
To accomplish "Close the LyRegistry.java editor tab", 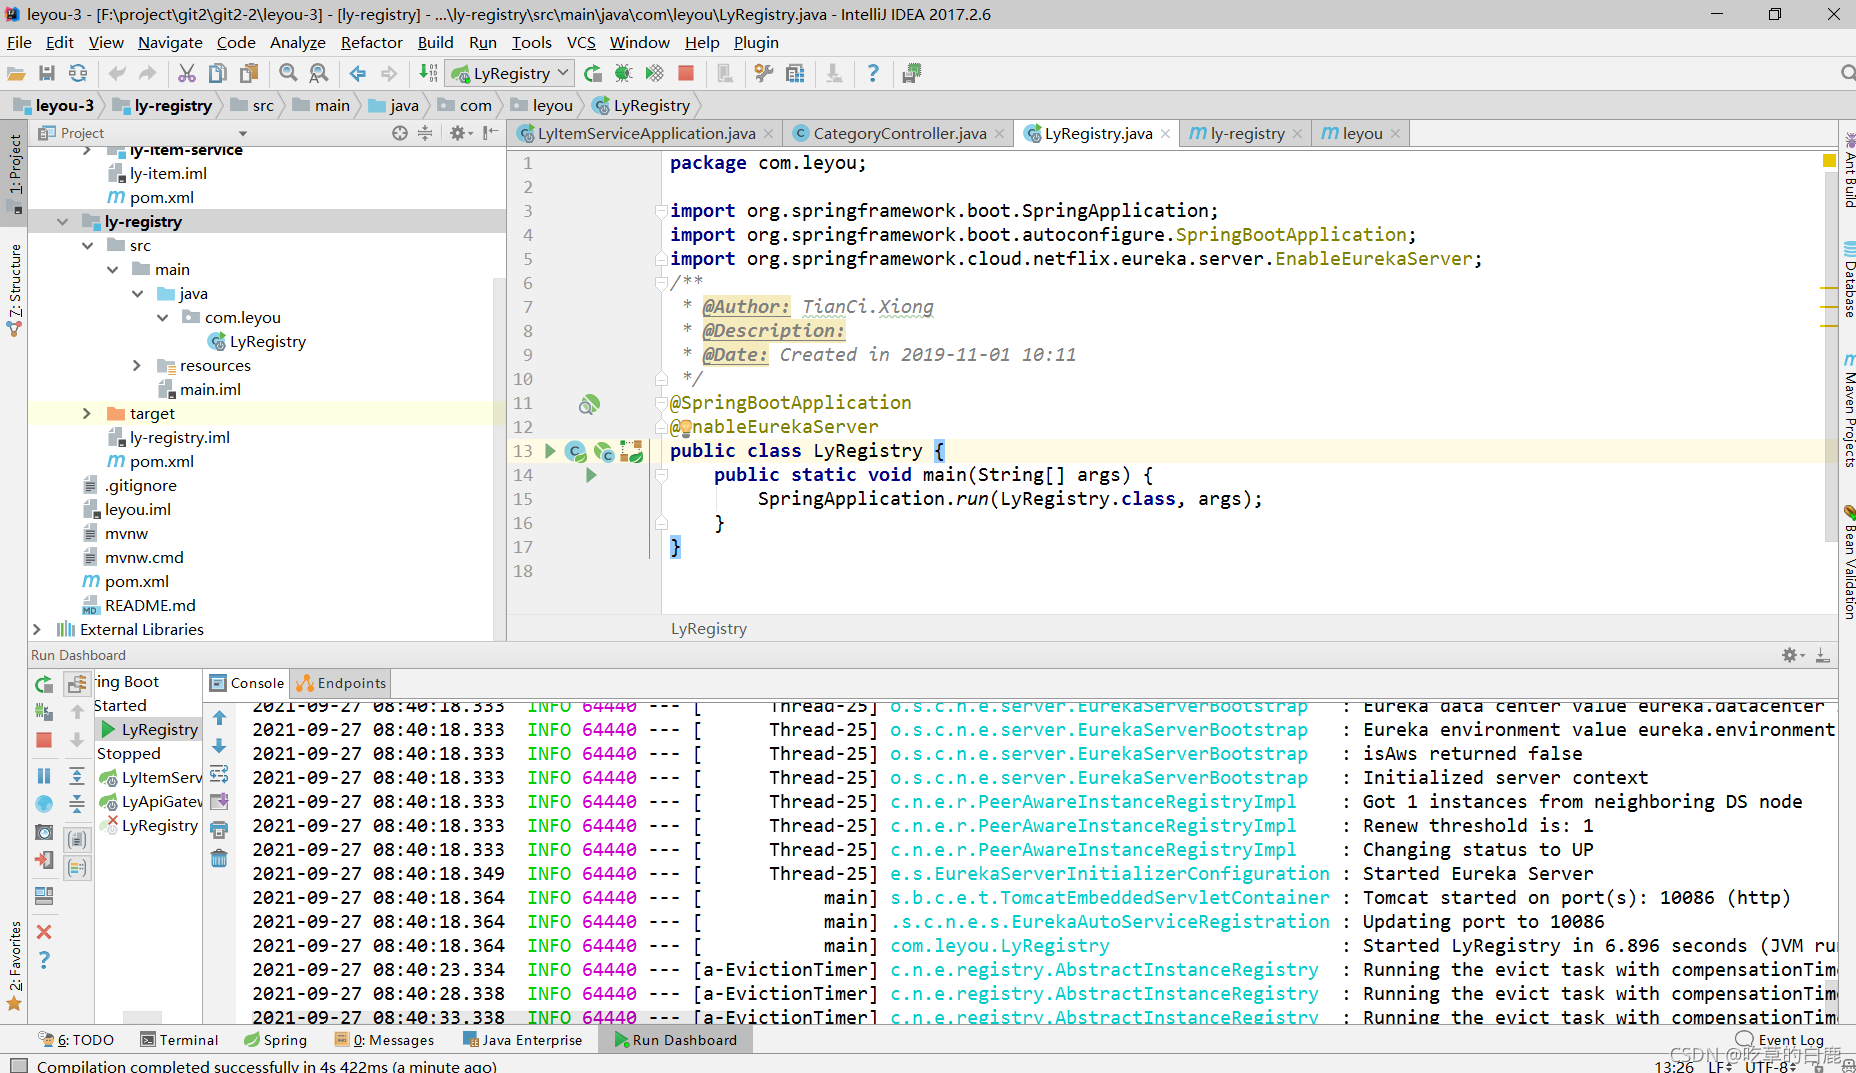I will (x=1165, y=134).
